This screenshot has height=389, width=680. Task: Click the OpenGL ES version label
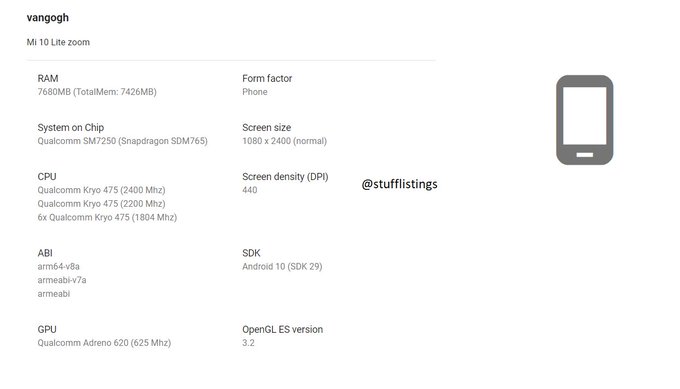(283, 330)
